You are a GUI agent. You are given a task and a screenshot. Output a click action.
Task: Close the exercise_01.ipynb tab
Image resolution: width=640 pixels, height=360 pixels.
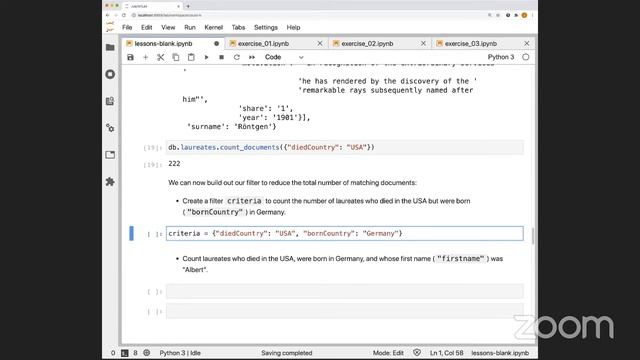pyautogui.click(x=320, y=43)
